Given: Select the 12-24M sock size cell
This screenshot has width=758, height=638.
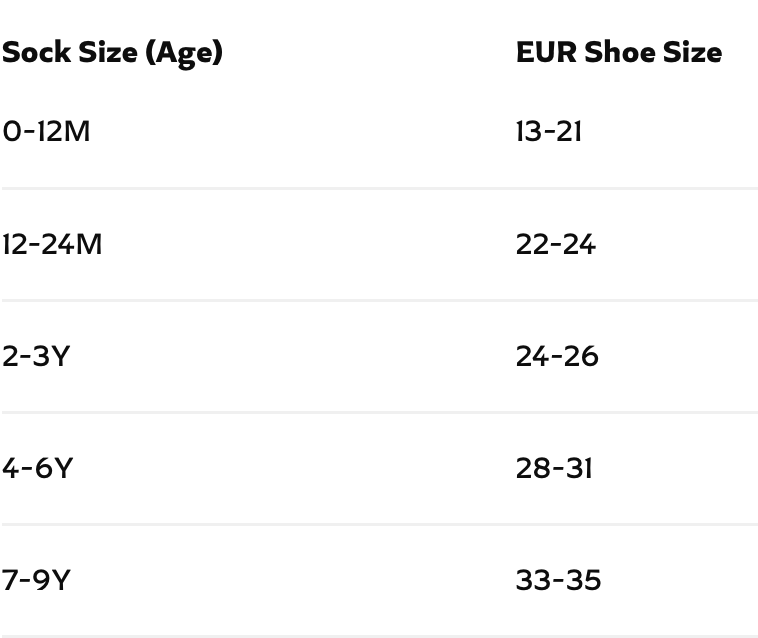Looking at the screenshot, I should pyautogui.click(x=52, y=244).
